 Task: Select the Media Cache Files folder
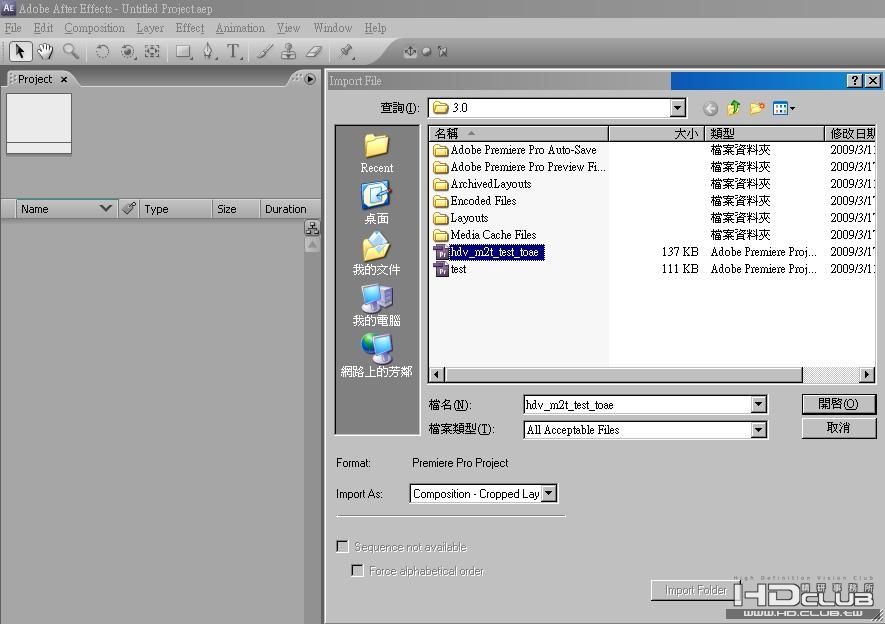tap(485, 235)
